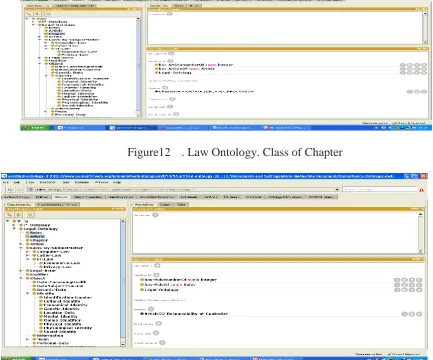Viewport: 433px width, 360px height.
Task: Click the down arrow of upper window tree scrollbar
Action: coord(138,114)
